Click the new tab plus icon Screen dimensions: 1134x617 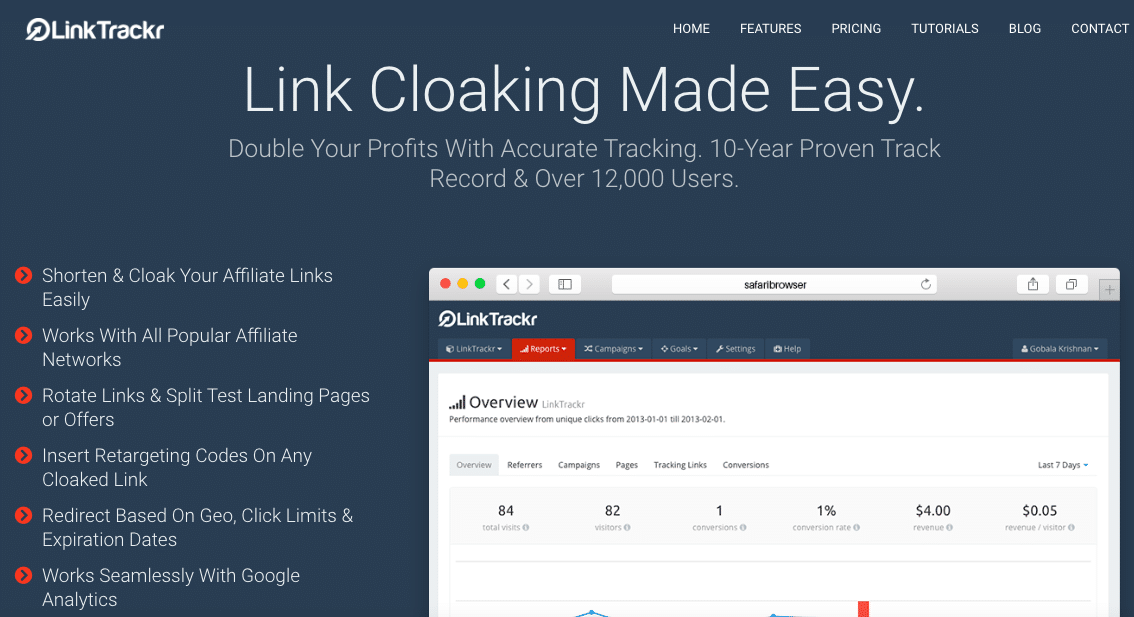pyautogui.click(x=1109, y=290)
